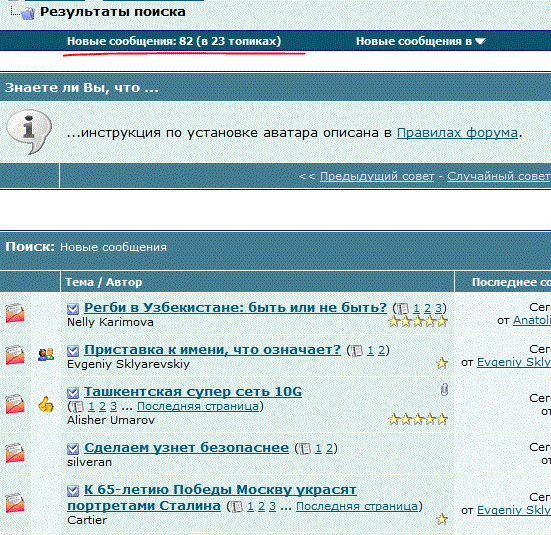Image resolution: width=551 pixels, height=535 pixels.
Task: Open the Новые сообщения в dropdown
Action: tap(420, 41)
